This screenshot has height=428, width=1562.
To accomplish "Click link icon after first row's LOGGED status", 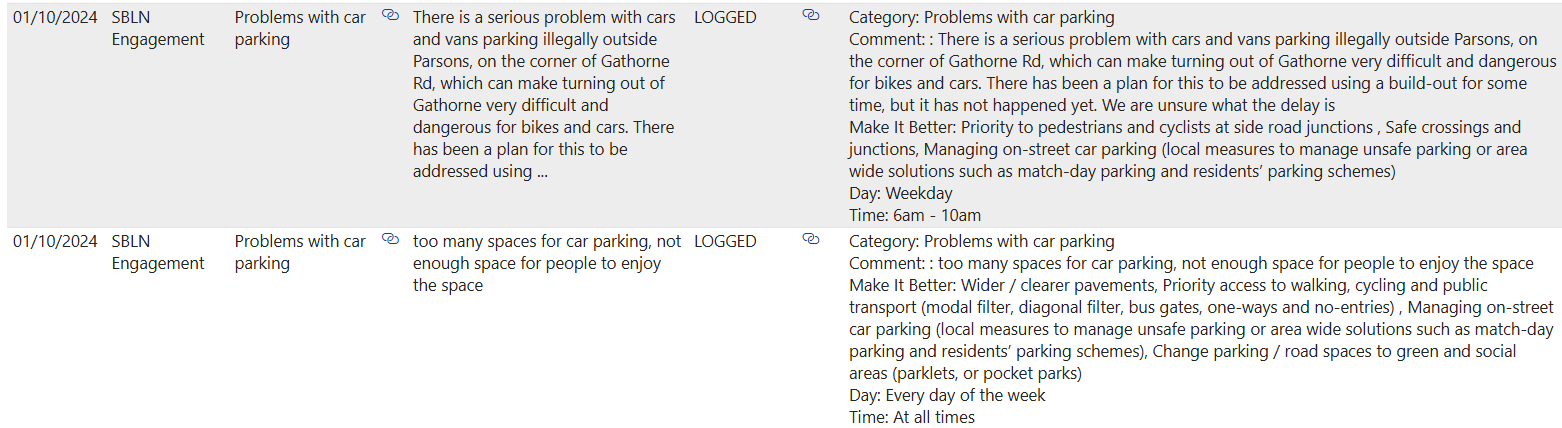I will tap(811, 16).
